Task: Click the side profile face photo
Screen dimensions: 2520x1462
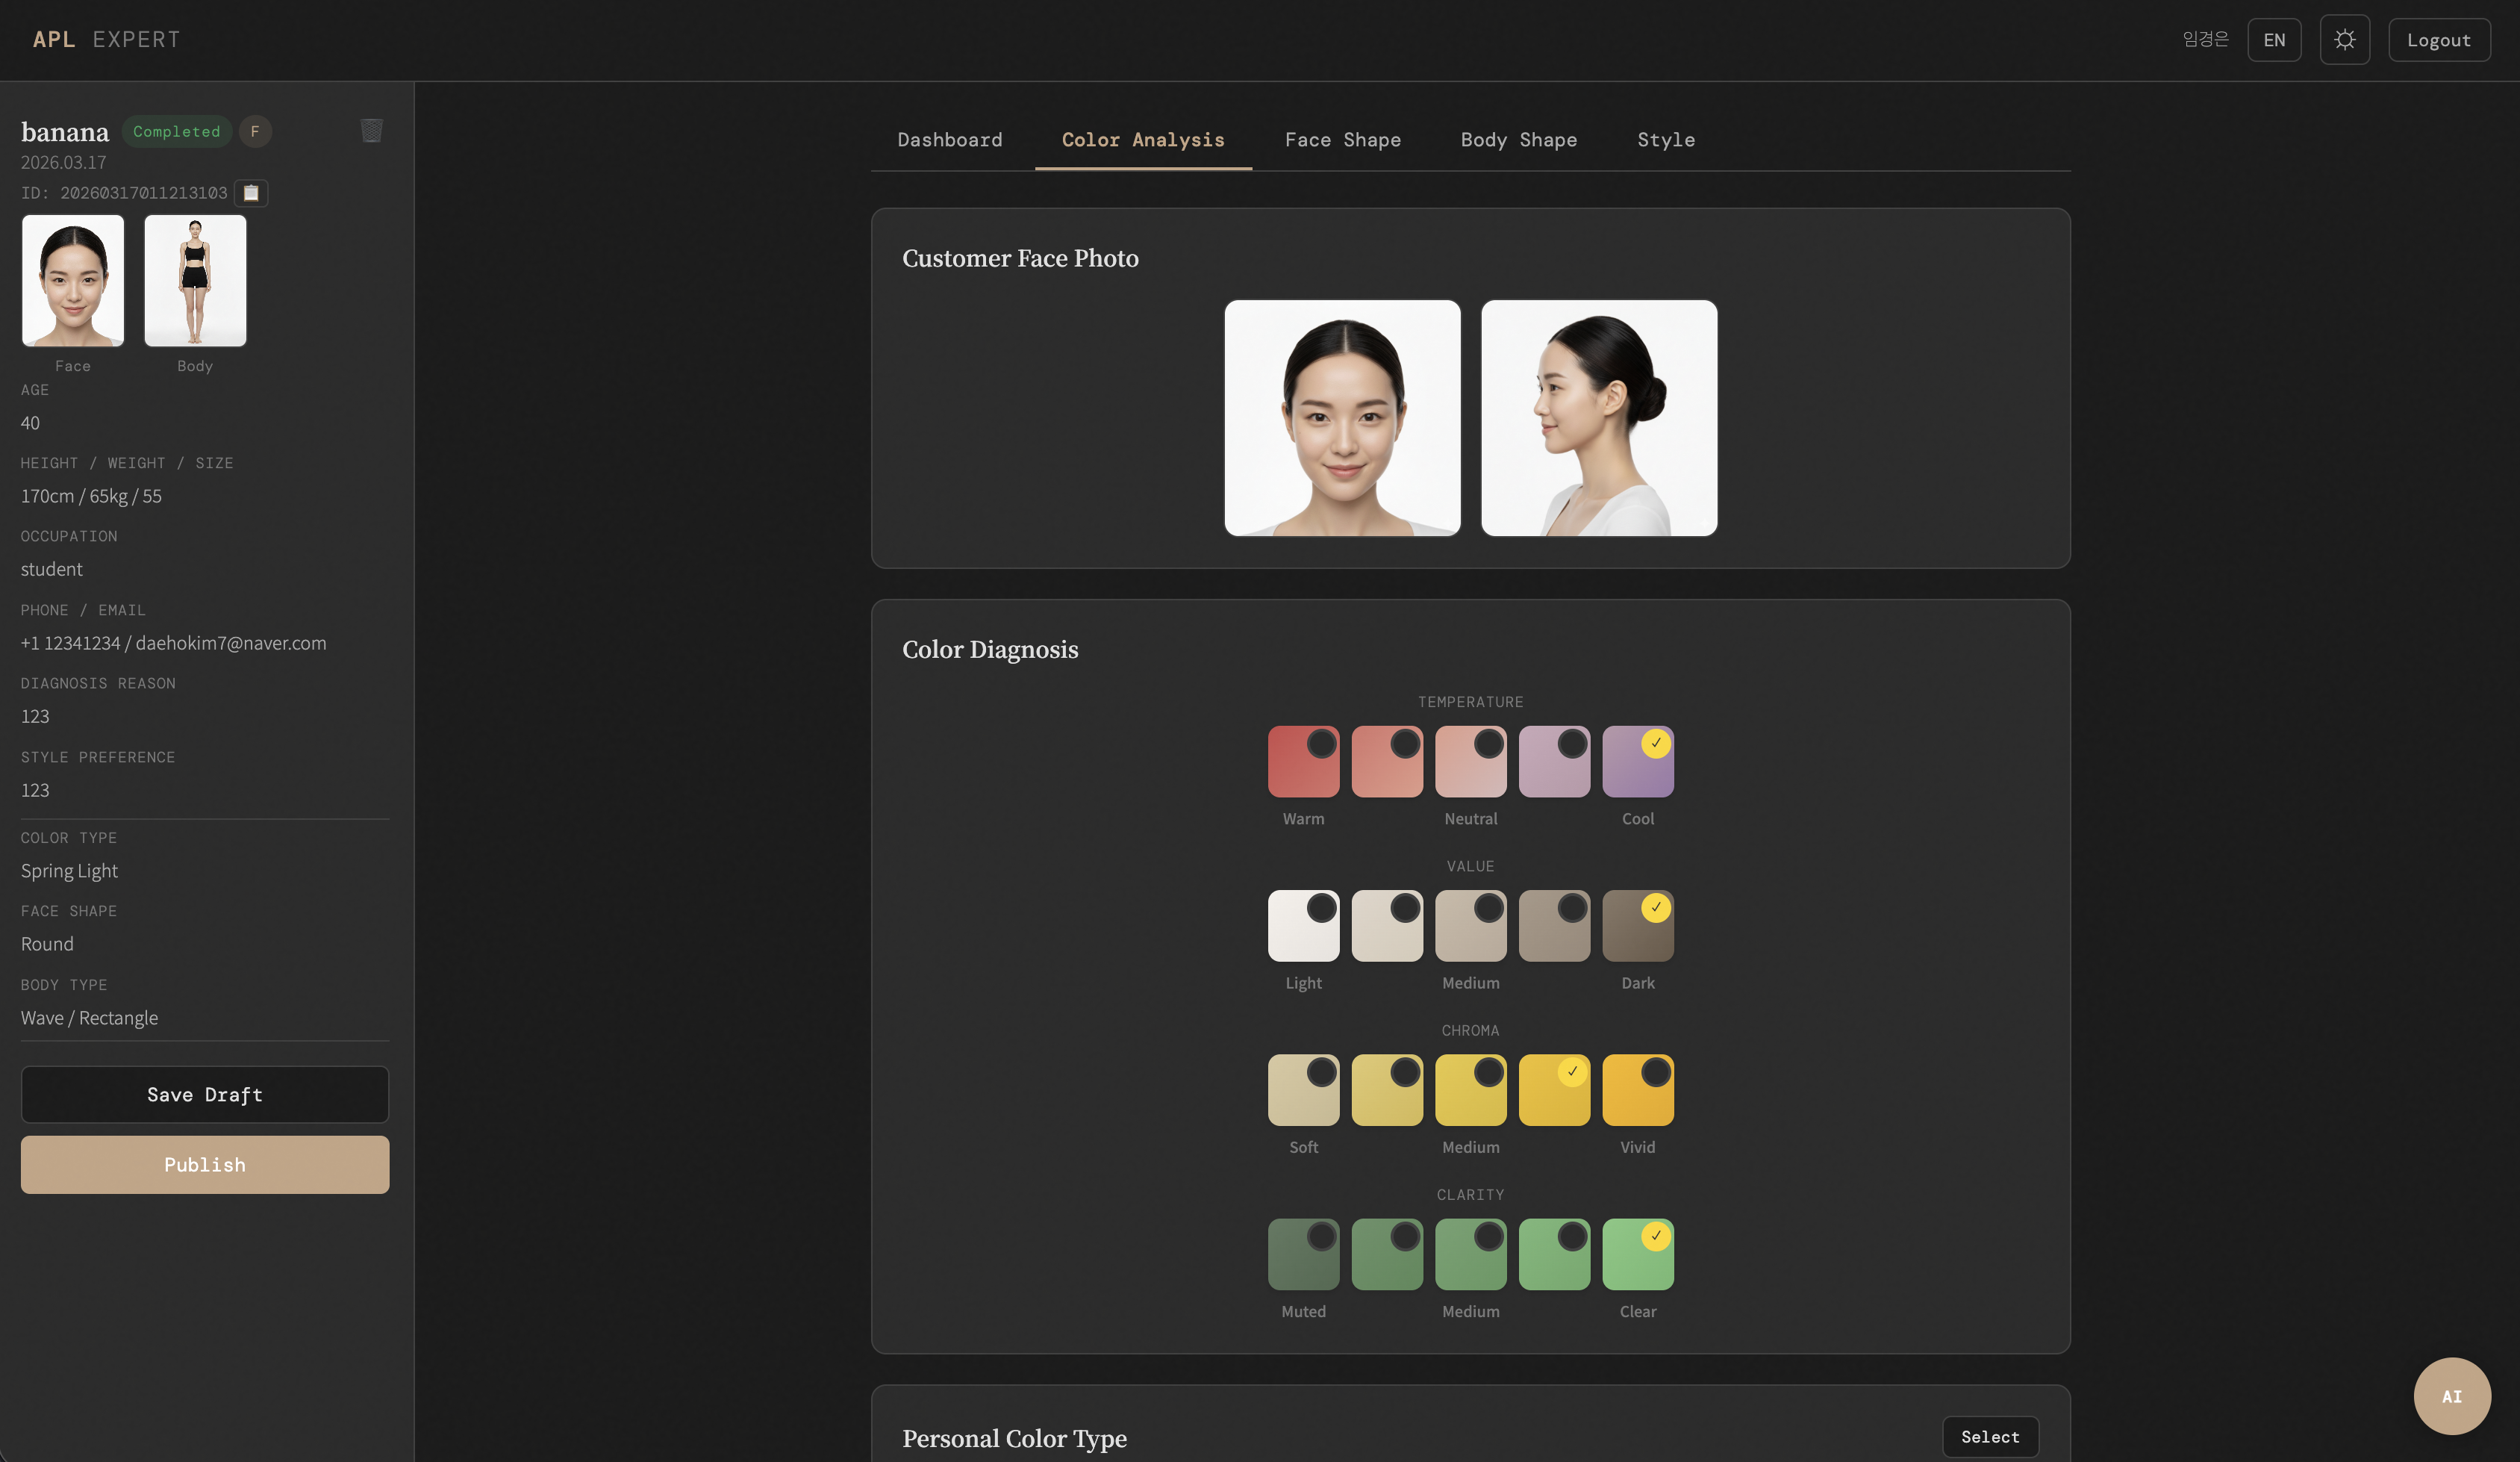Action: pos(1598,418)
